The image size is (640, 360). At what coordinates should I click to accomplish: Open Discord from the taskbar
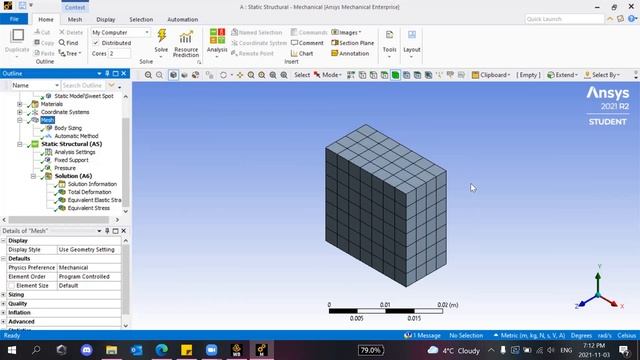click(87, 350)
